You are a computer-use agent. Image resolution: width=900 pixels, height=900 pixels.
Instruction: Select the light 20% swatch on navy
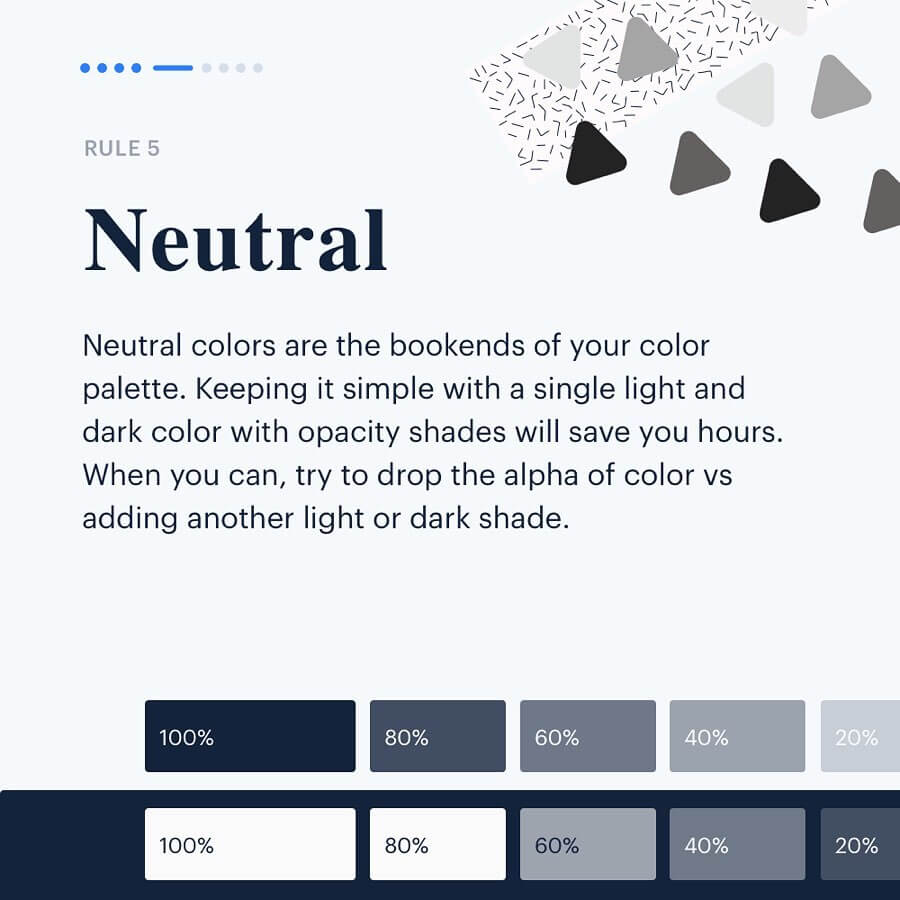pyautogui.click(x=861, y=844)
